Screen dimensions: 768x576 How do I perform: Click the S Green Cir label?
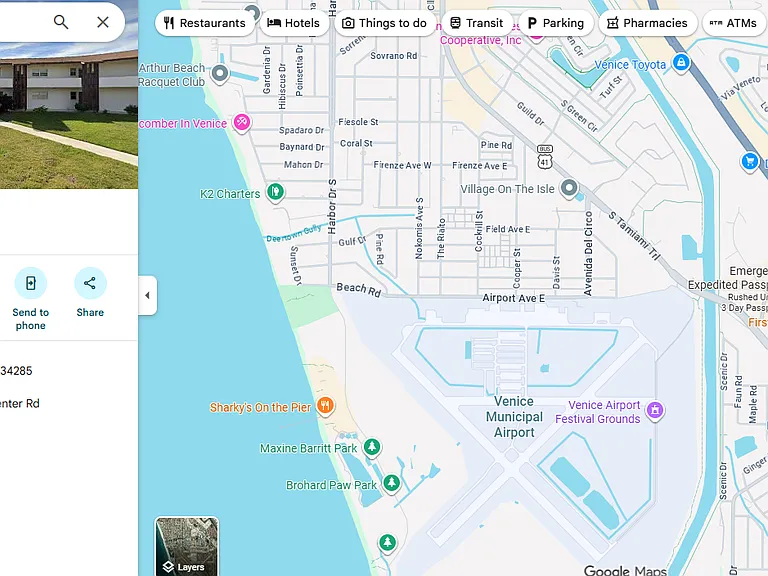click(x=579, y=116)
